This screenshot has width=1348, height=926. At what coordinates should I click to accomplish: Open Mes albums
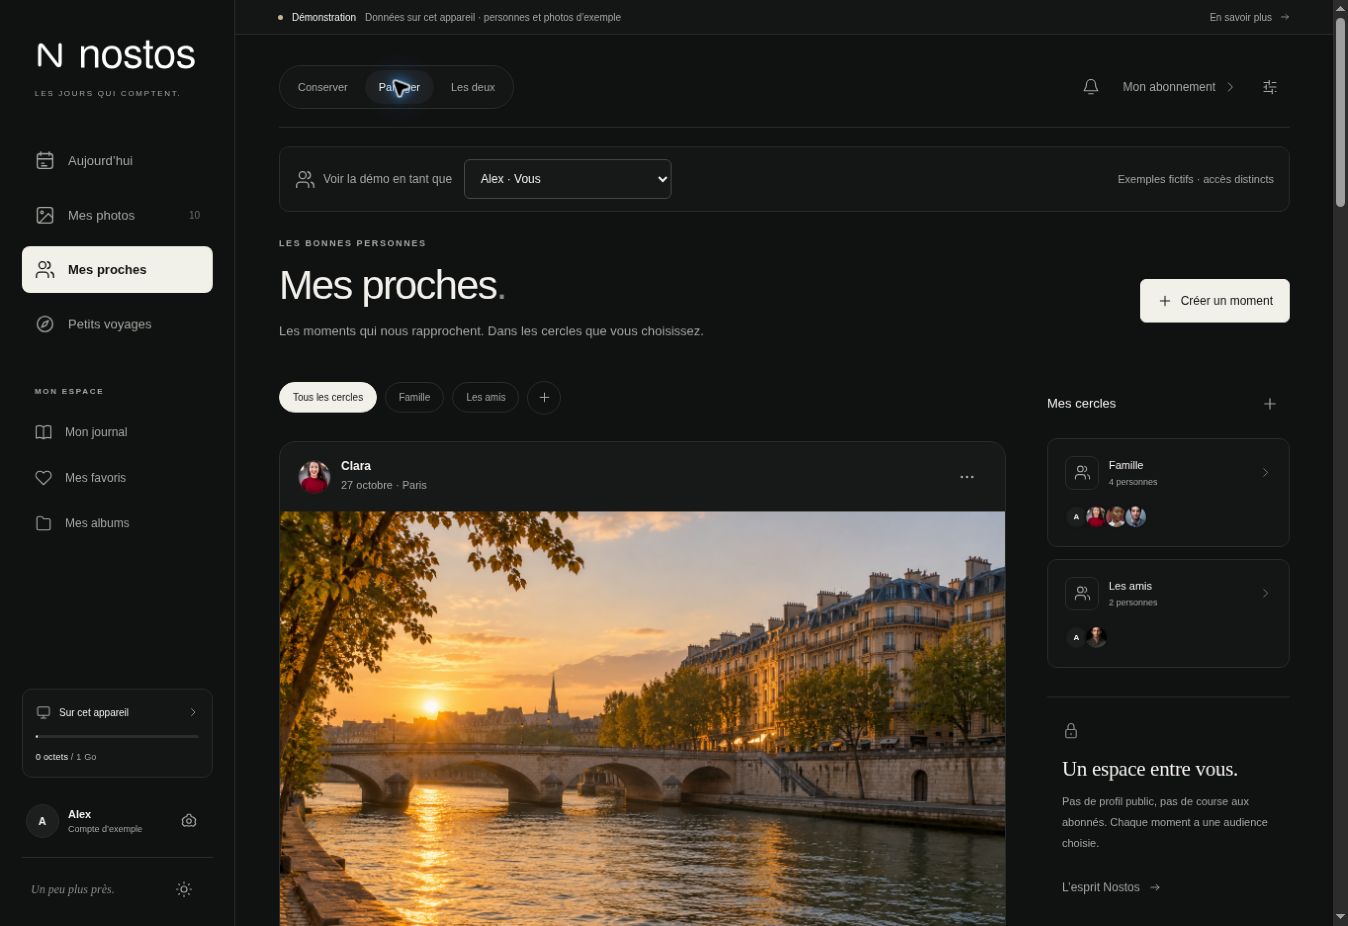pos(117,523)
